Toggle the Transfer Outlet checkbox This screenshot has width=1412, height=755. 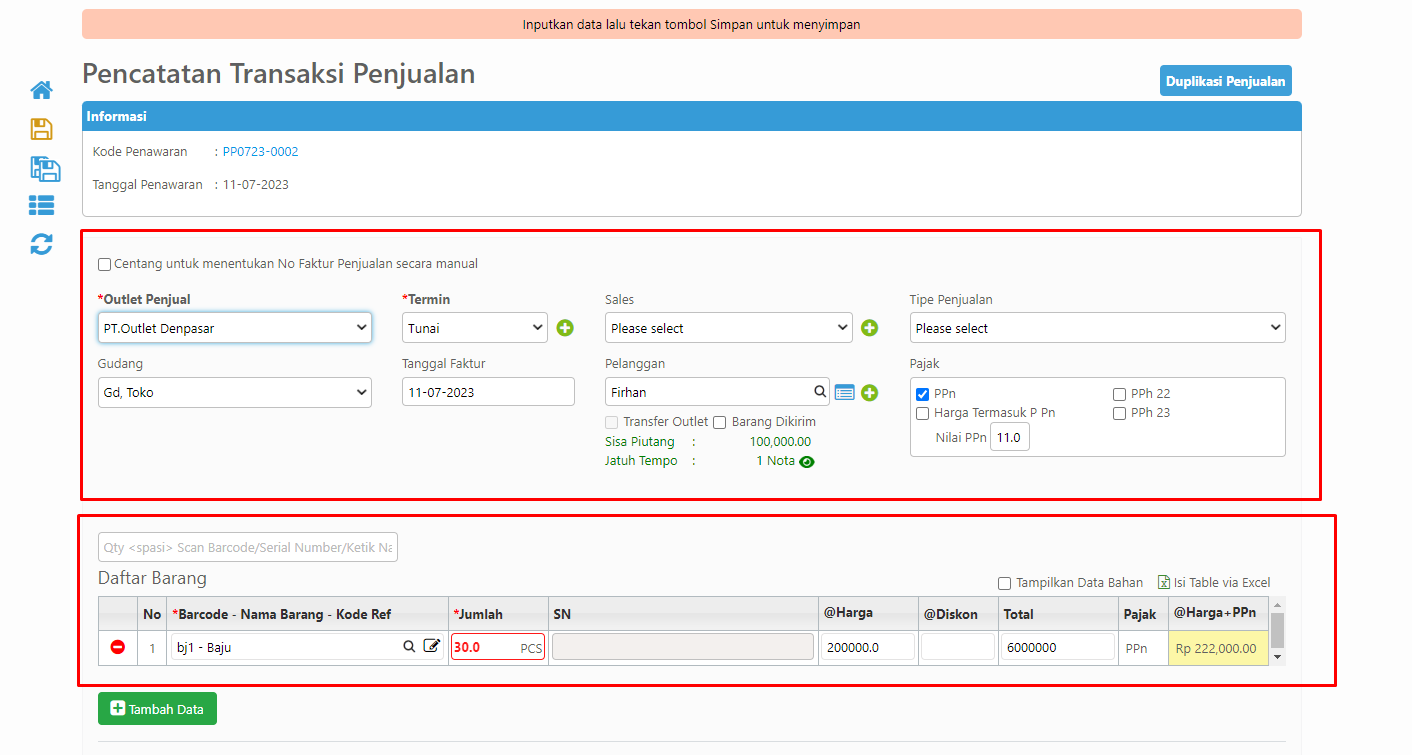(x=611, y=423)
